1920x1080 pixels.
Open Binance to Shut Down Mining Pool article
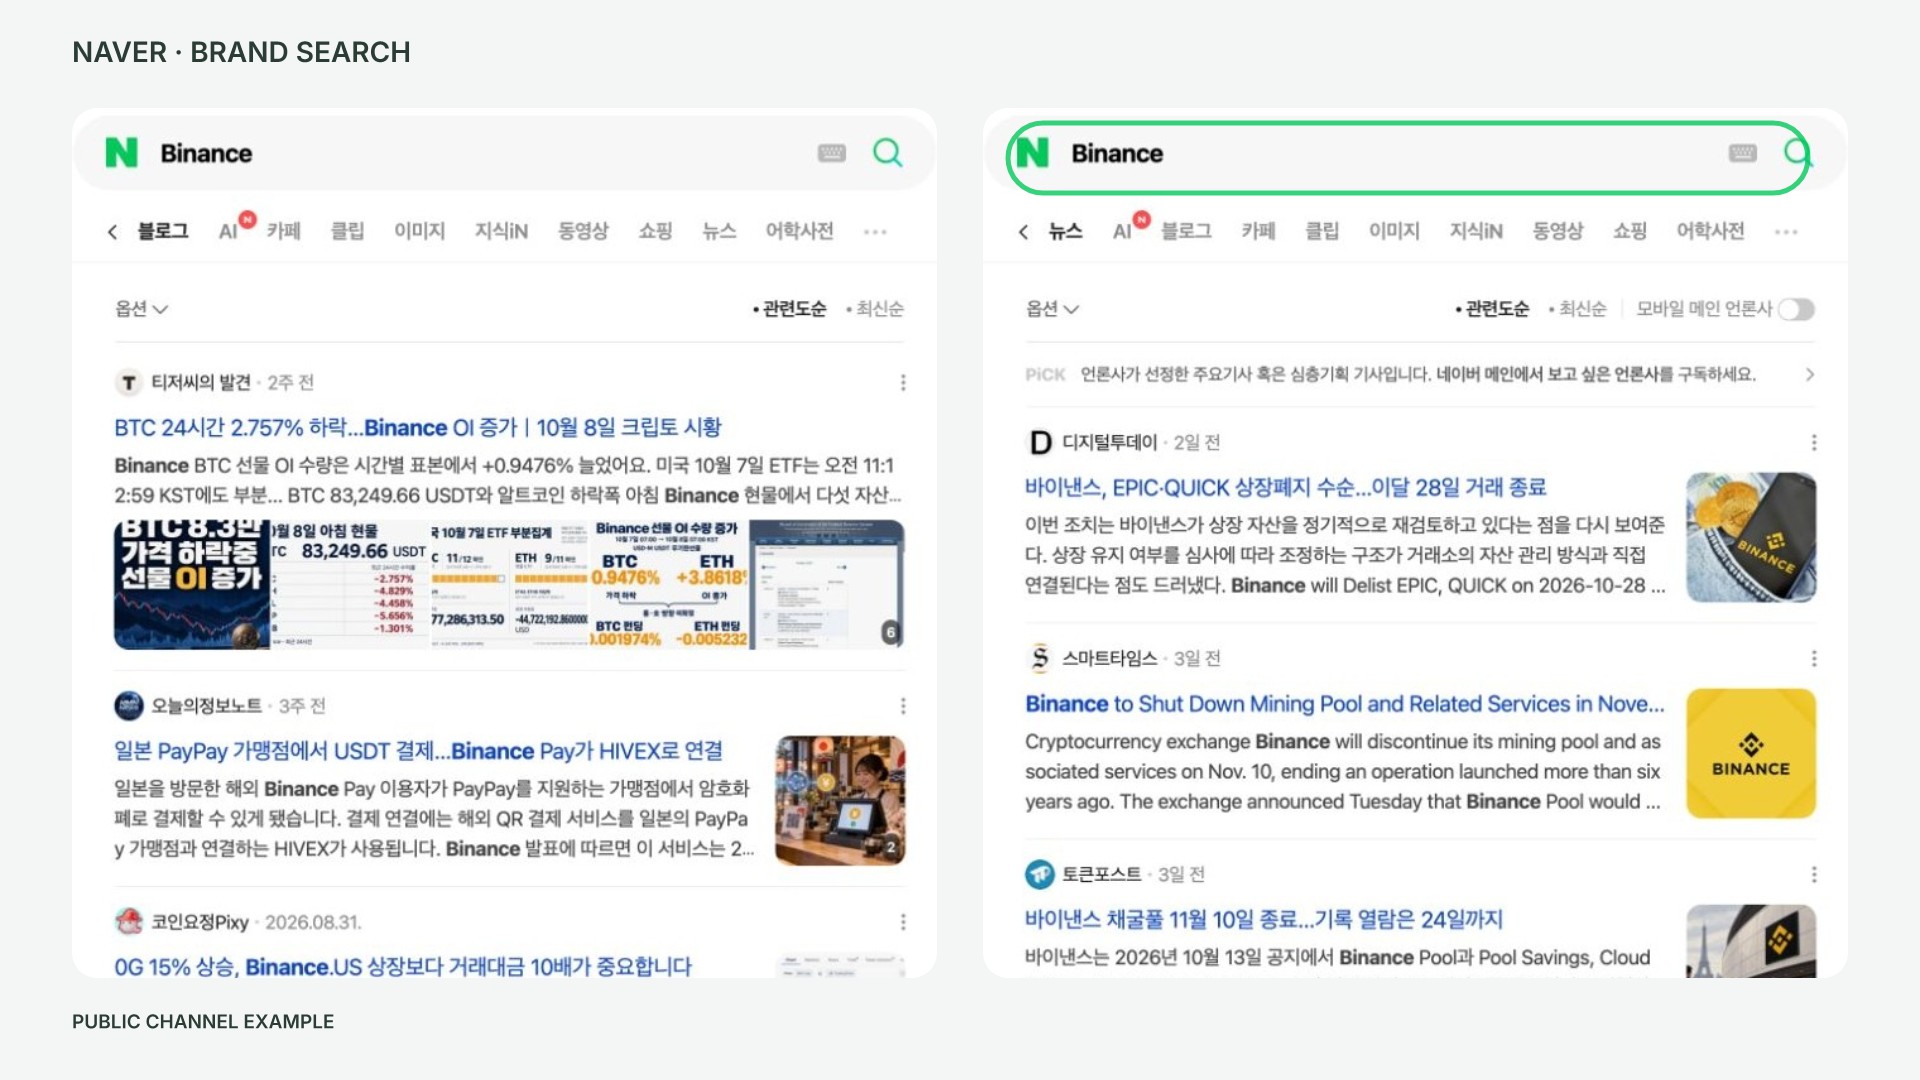[x=1345, y=705]
